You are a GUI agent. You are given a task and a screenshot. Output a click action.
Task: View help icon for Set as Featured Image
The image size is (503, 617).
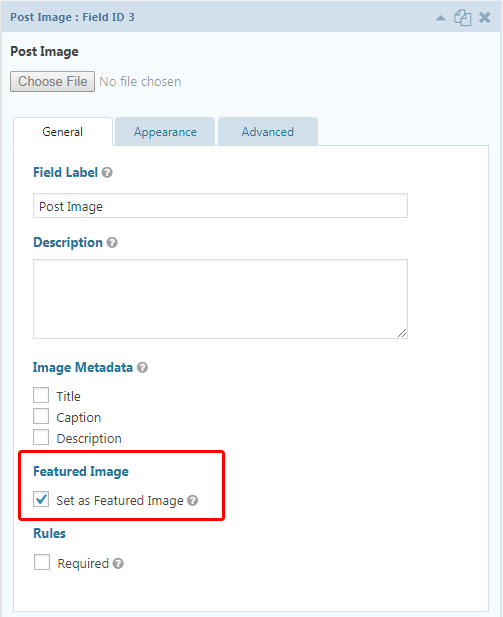[x=192, y=501]
